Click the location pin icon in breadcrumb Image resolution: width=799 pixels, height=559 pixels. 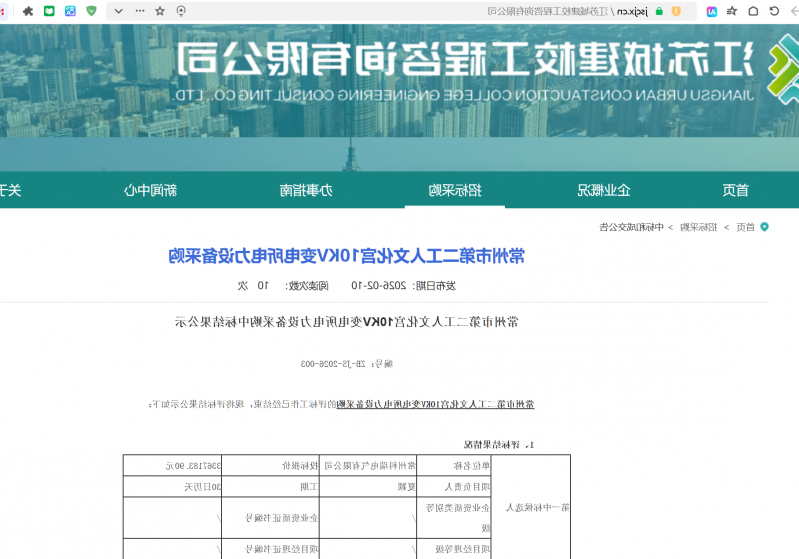click(x=764, y=227)
